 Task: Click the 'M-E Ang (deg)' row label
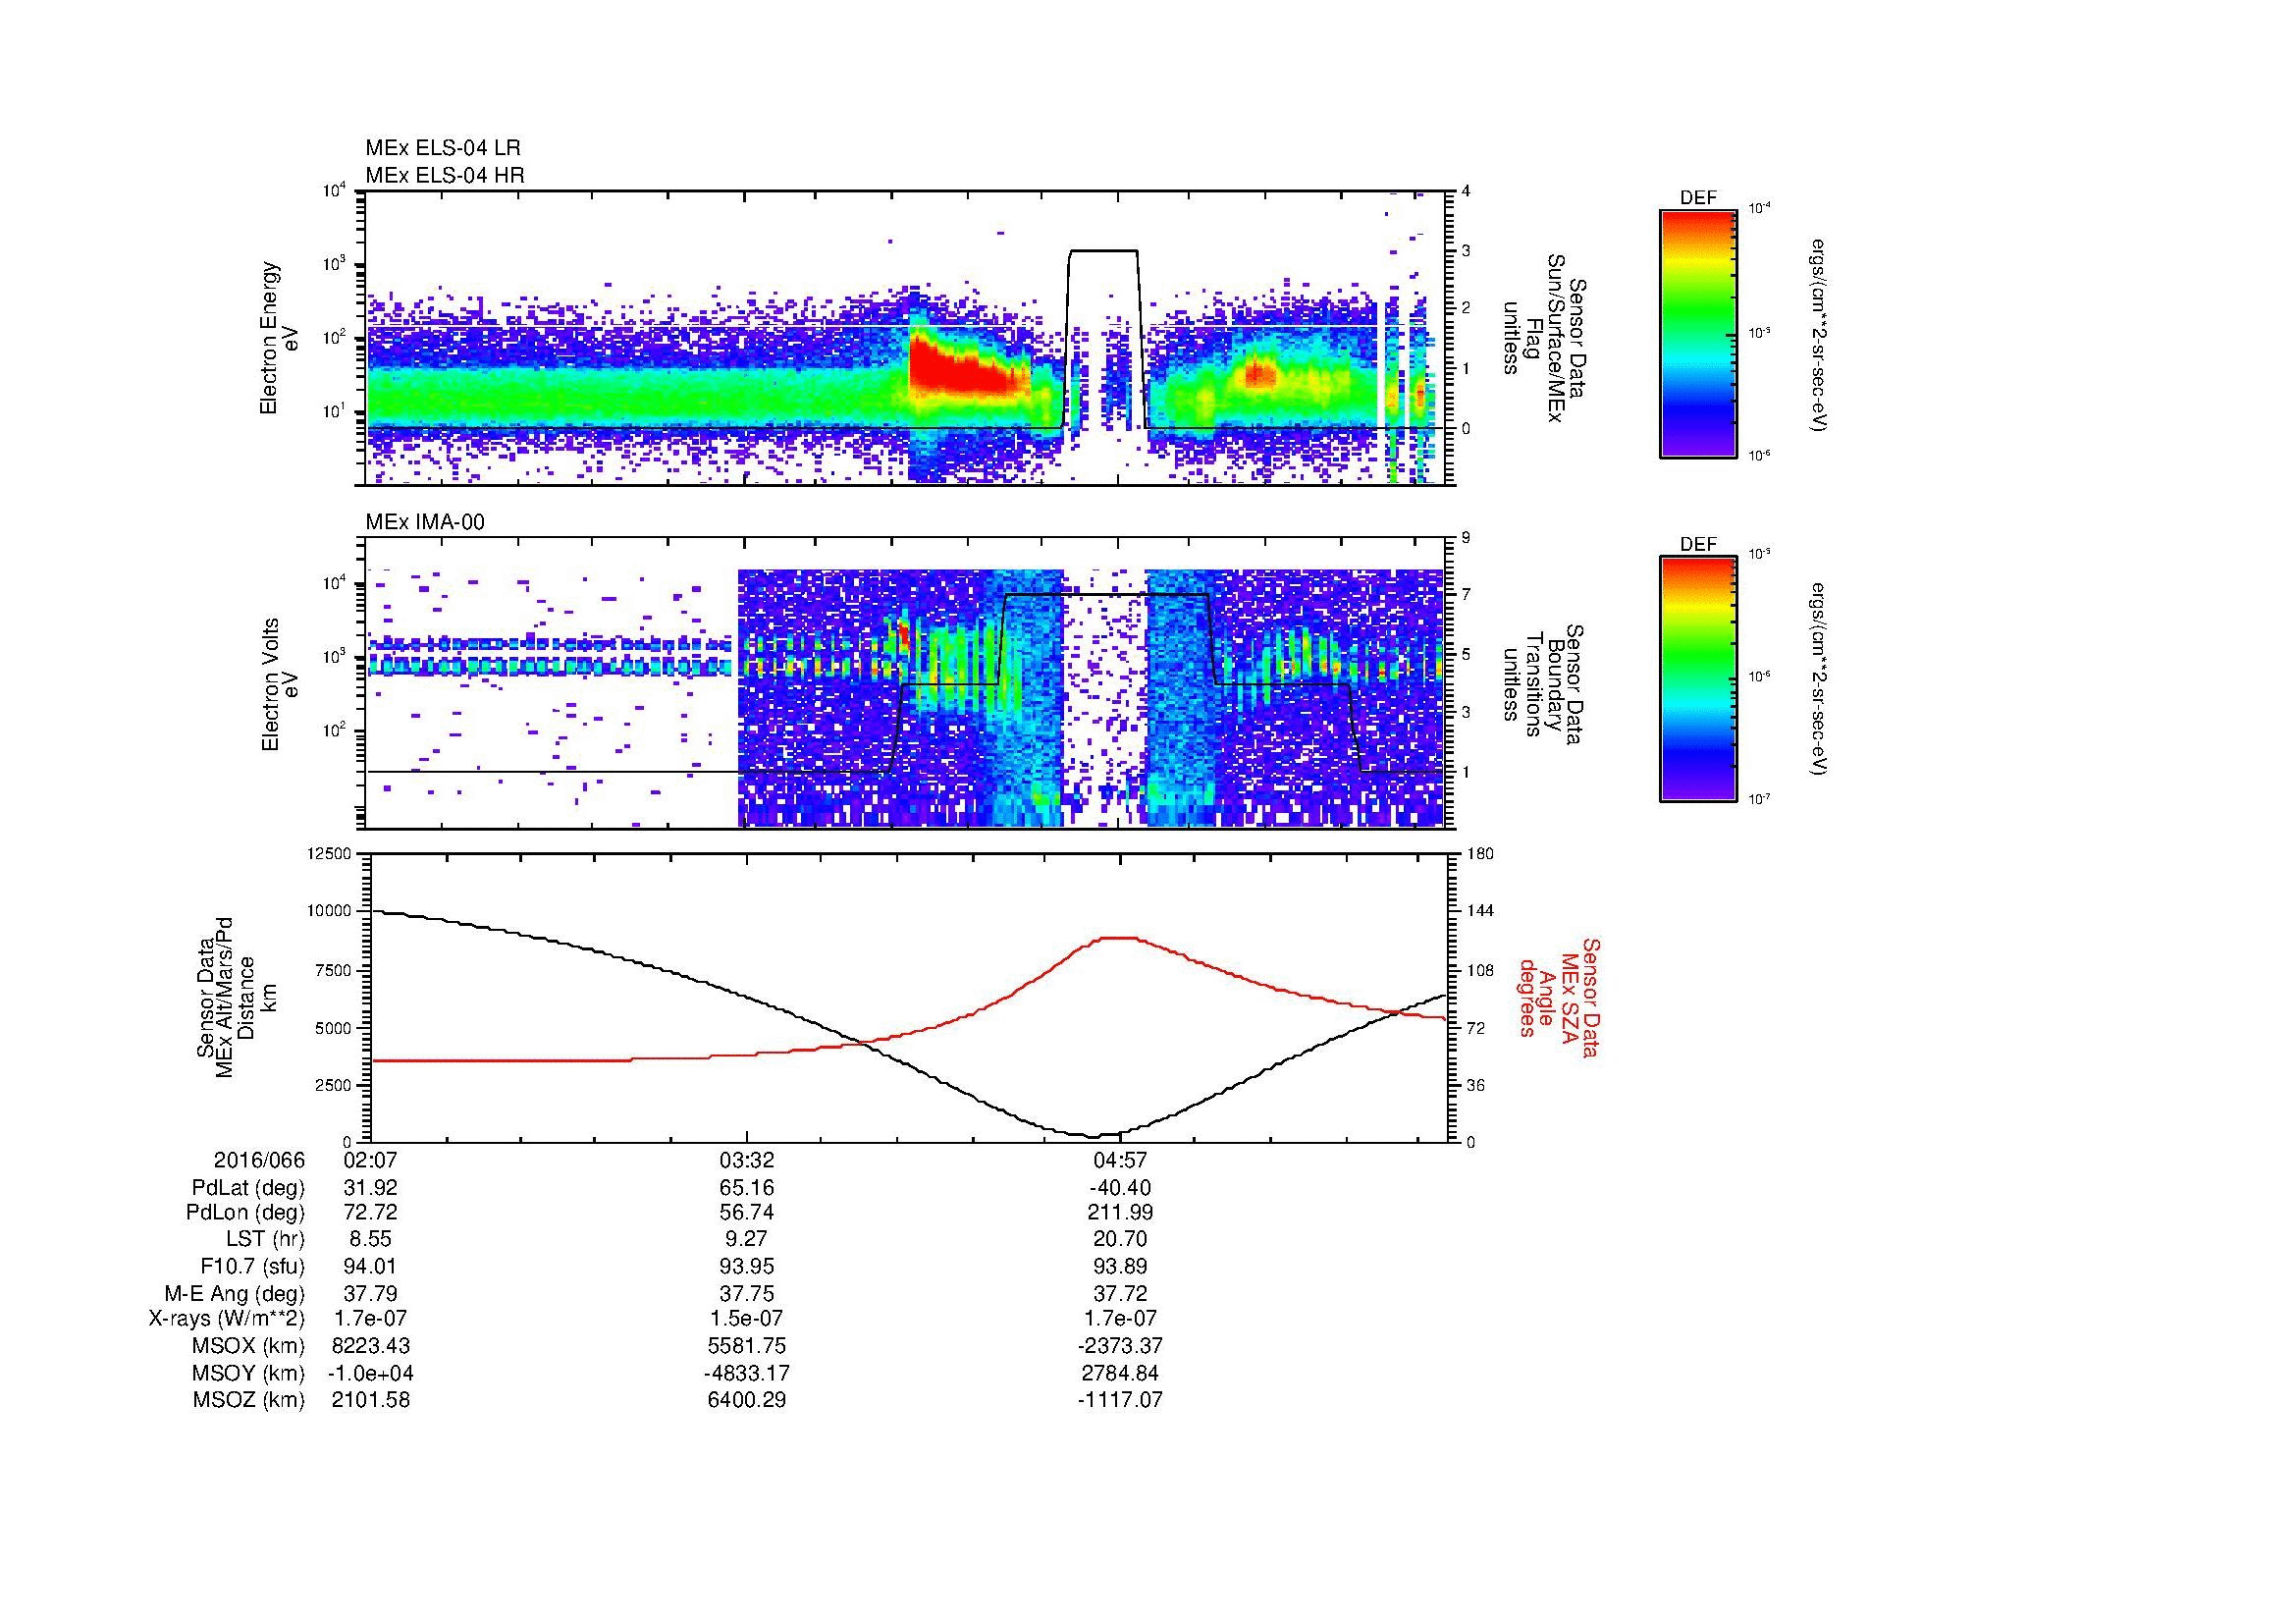point(234,1293)
